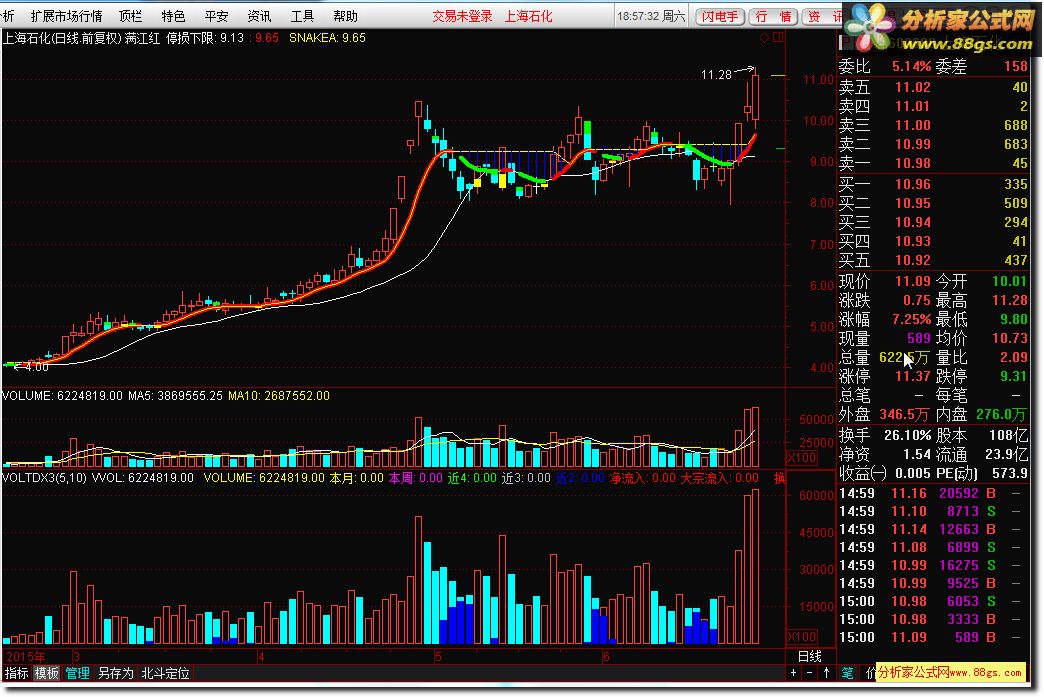Screen dimensions: 1044x697
Task: Click the MA5: 3869555.25 label
Action: (175, 395)
